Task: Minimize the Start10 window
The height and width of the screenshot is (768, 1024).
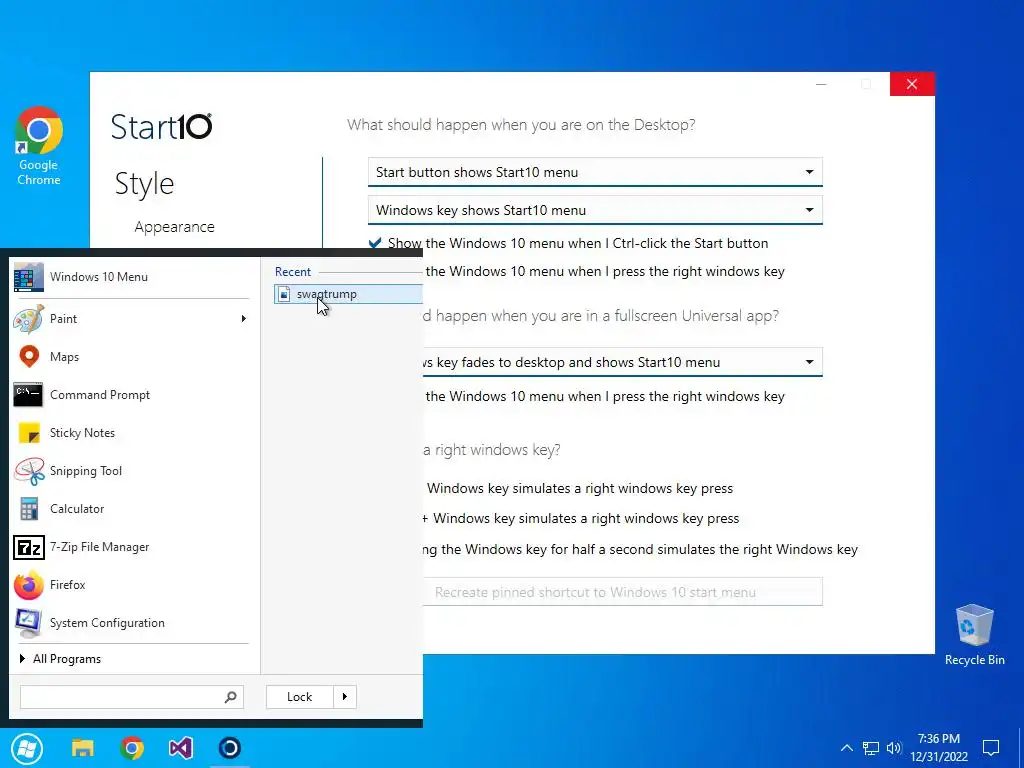Action: coord(822,84)
